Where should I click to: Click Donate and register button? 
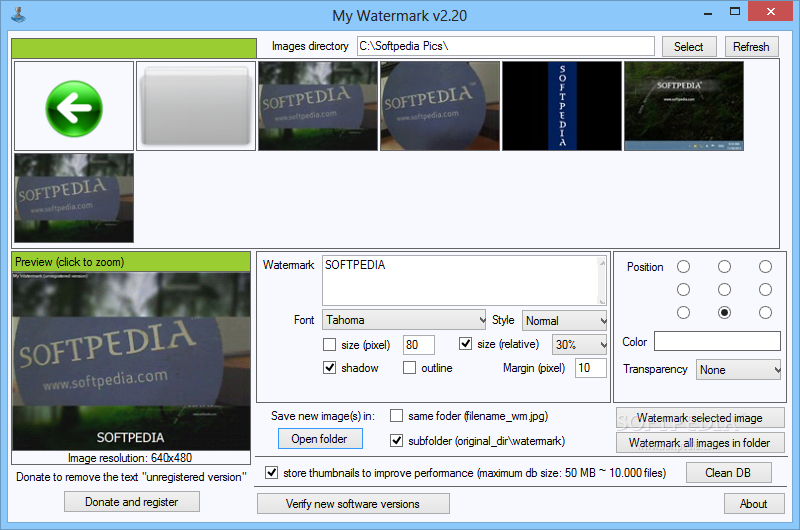pos(132,502)
